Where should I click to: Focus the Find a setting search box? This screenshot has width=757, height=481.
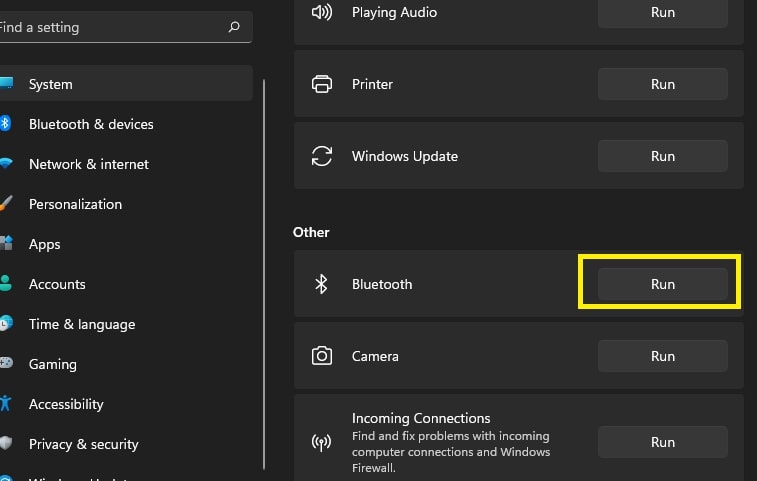(x=126, y=27)
